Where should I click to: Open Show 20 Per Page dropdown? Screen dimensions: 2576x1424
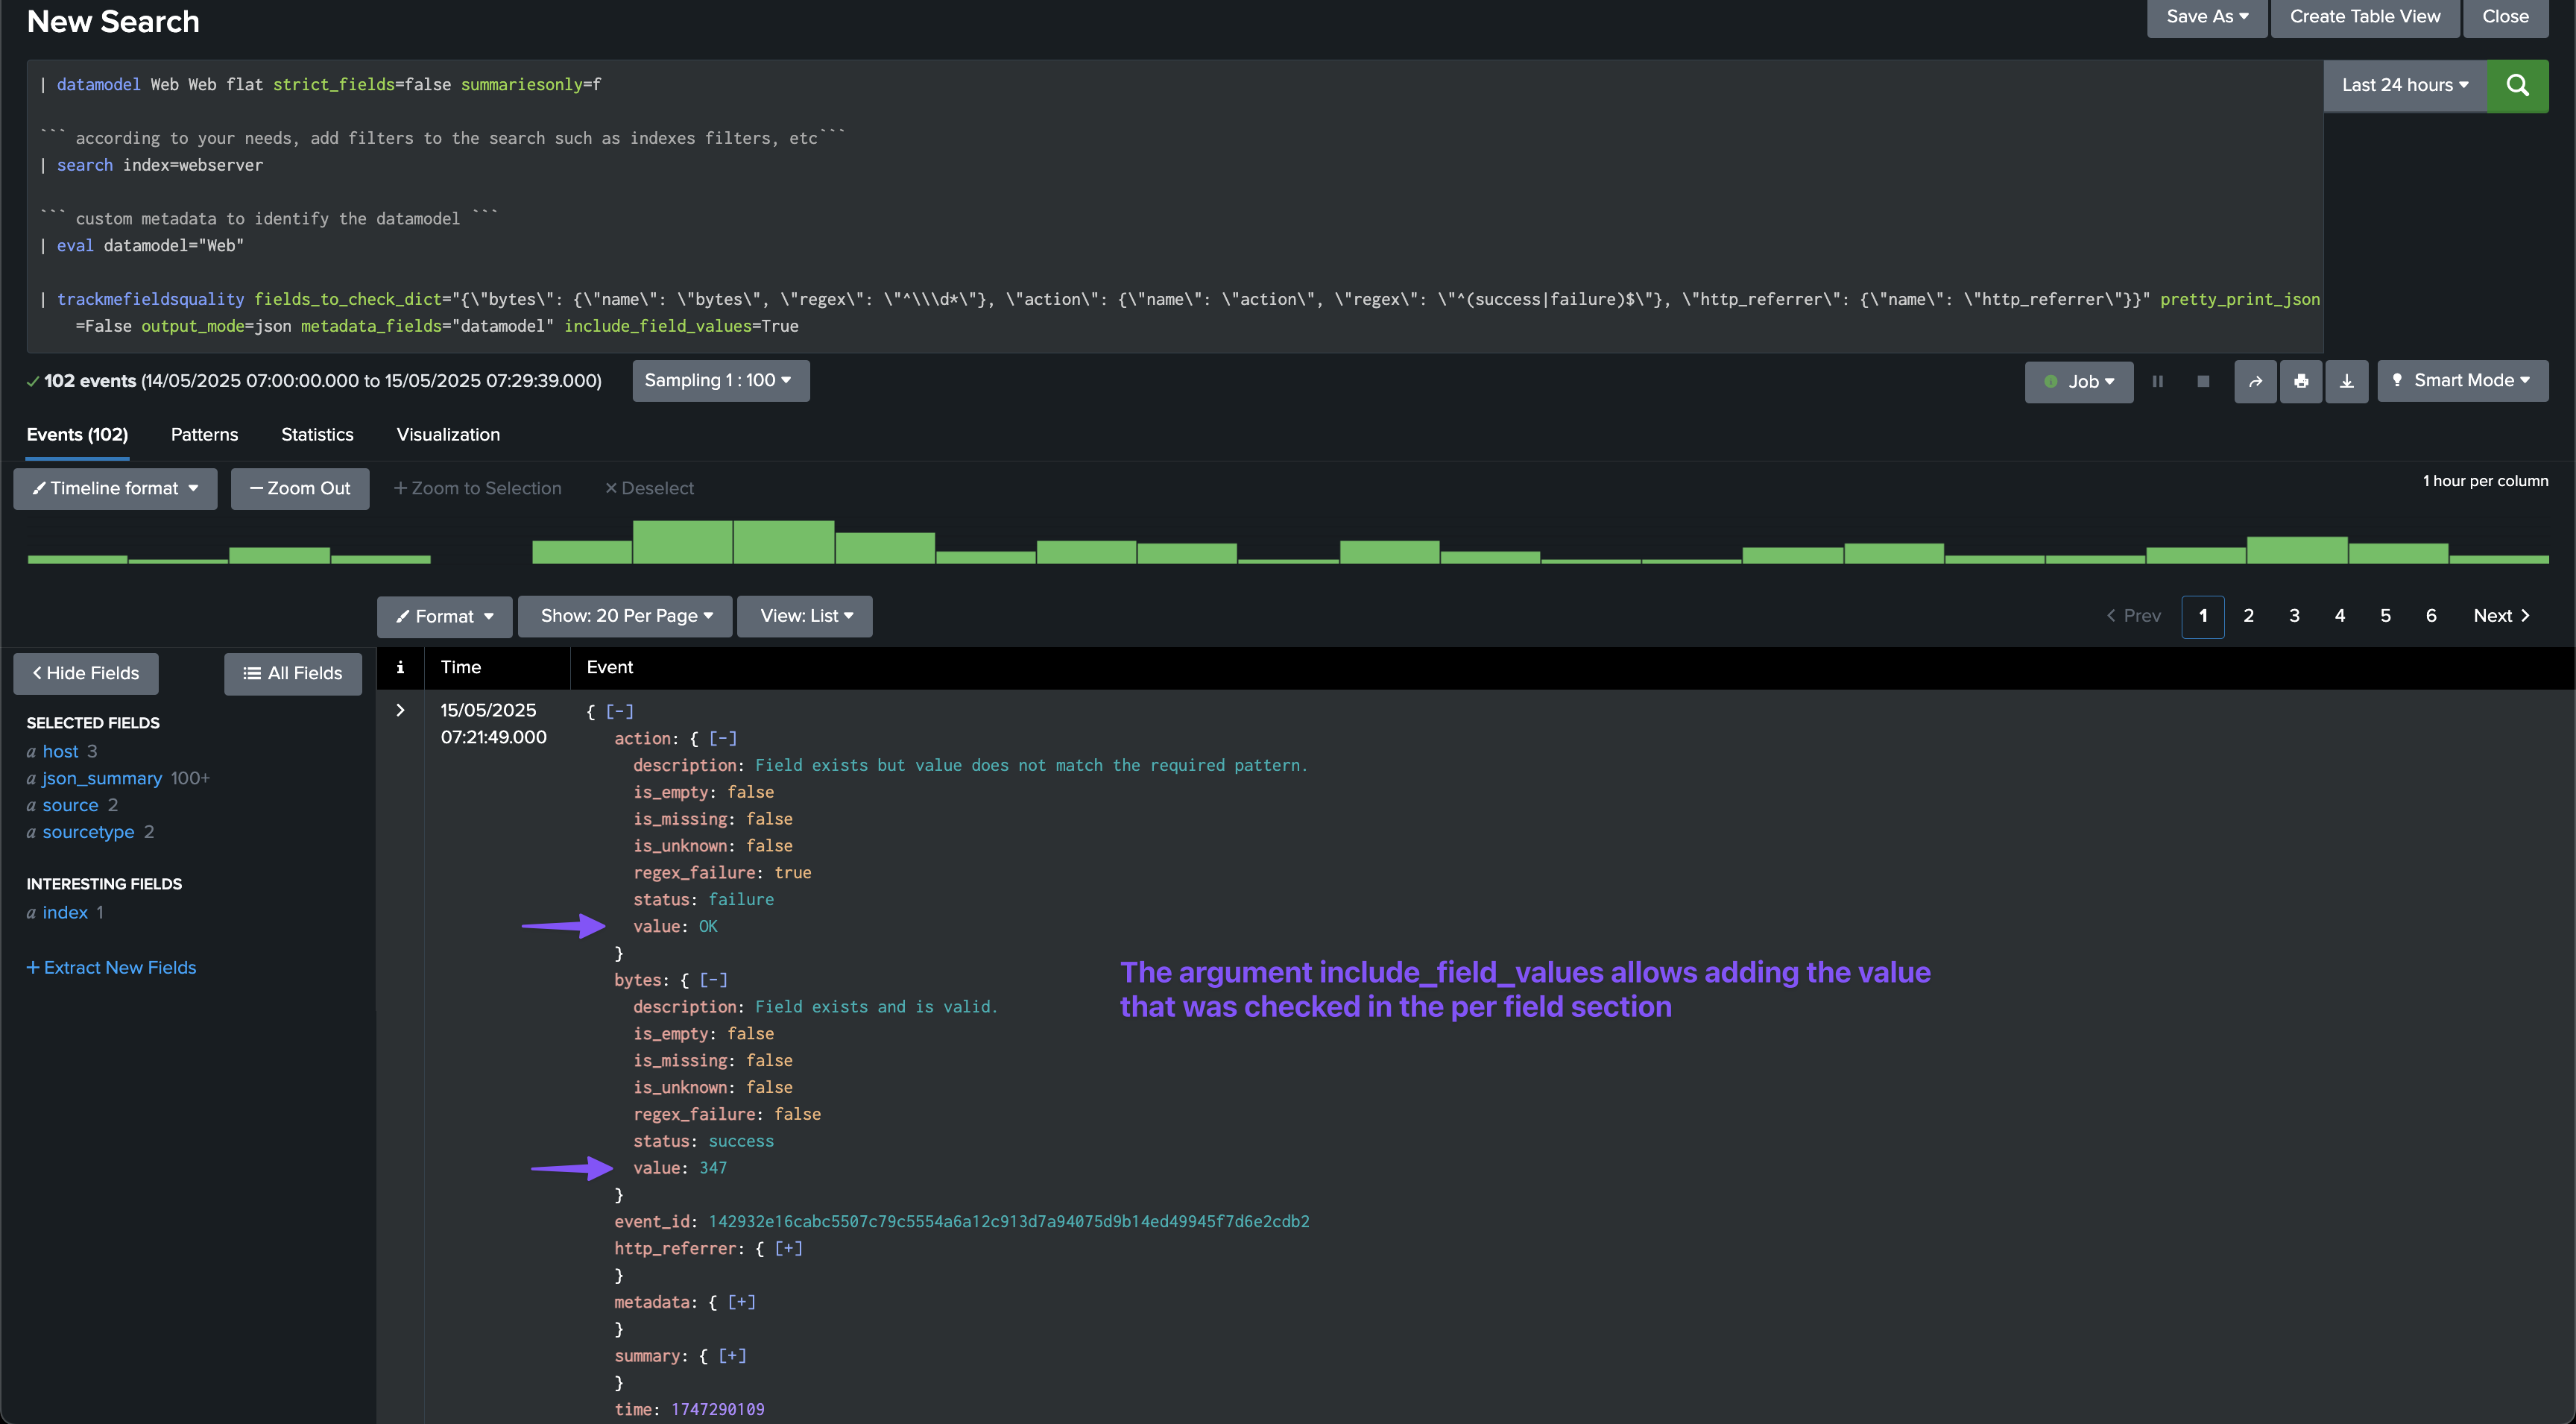click(625, 616)
